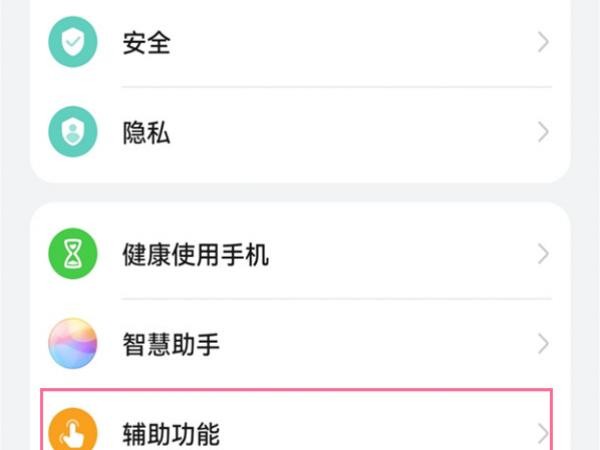Expand the 辅助功能 row chevron arrow

(543, 434)
